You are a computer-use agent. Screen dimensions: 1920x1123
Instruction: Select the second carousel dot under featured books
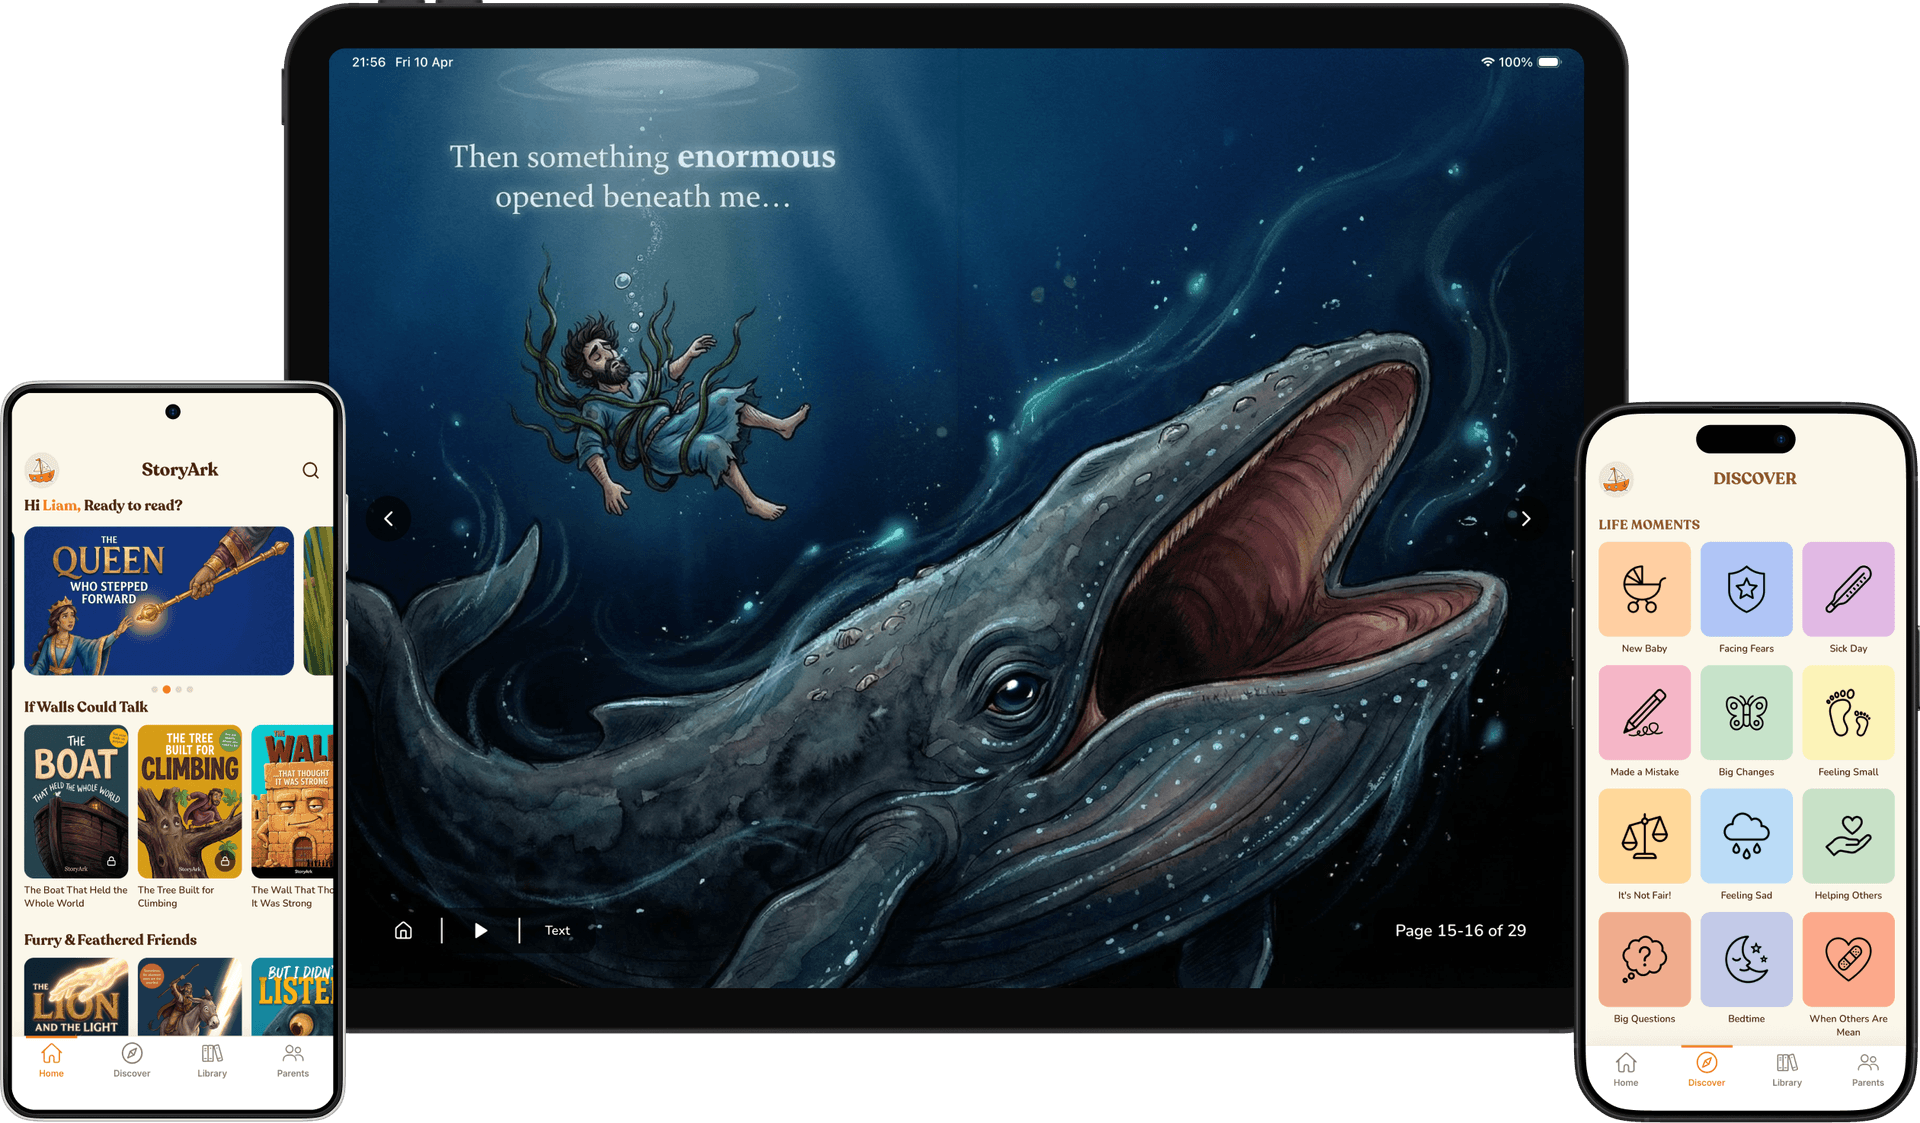pyautogui.click(x=167, y=689)
